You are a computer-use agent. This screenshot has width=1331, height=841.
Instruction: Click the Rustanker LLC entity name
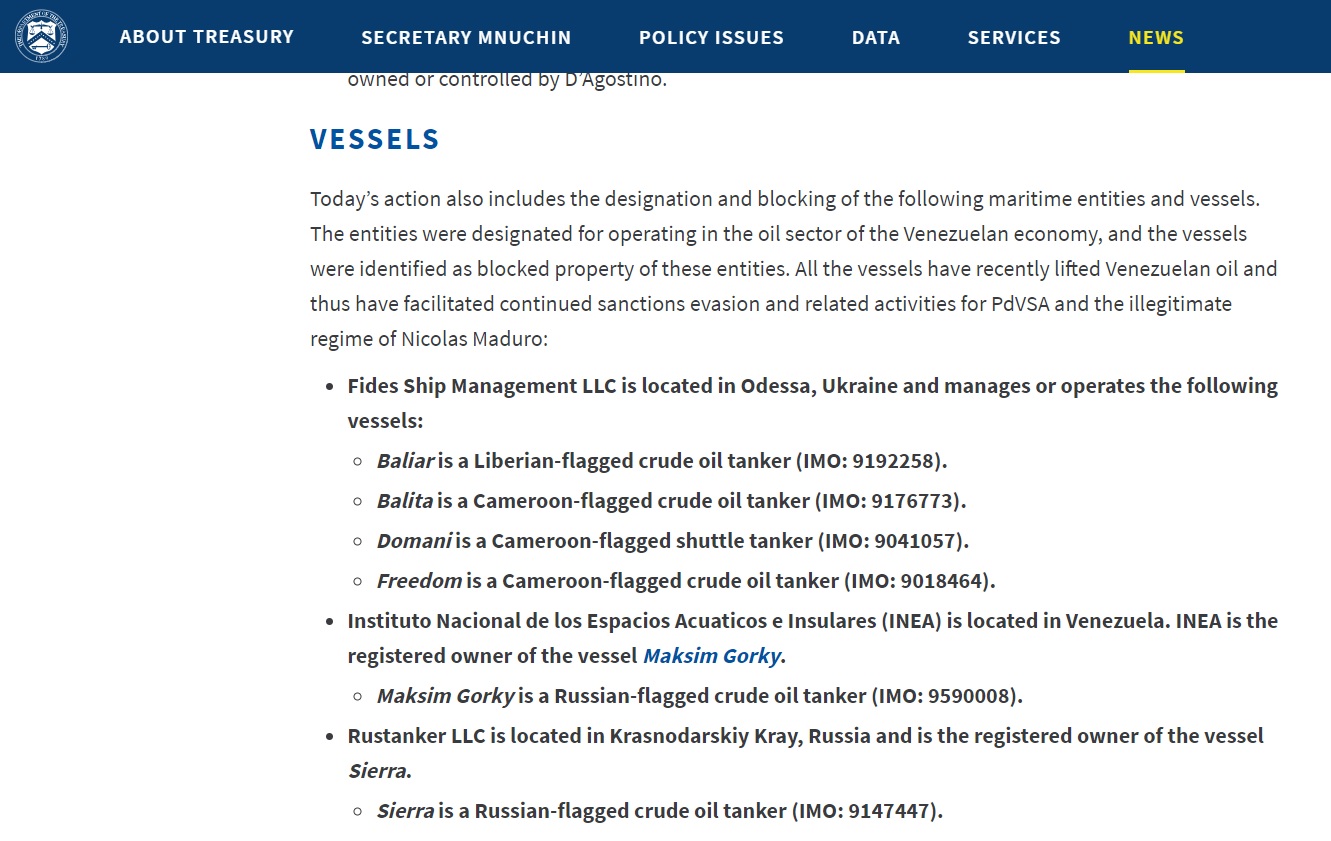click(x=416, y=736)
